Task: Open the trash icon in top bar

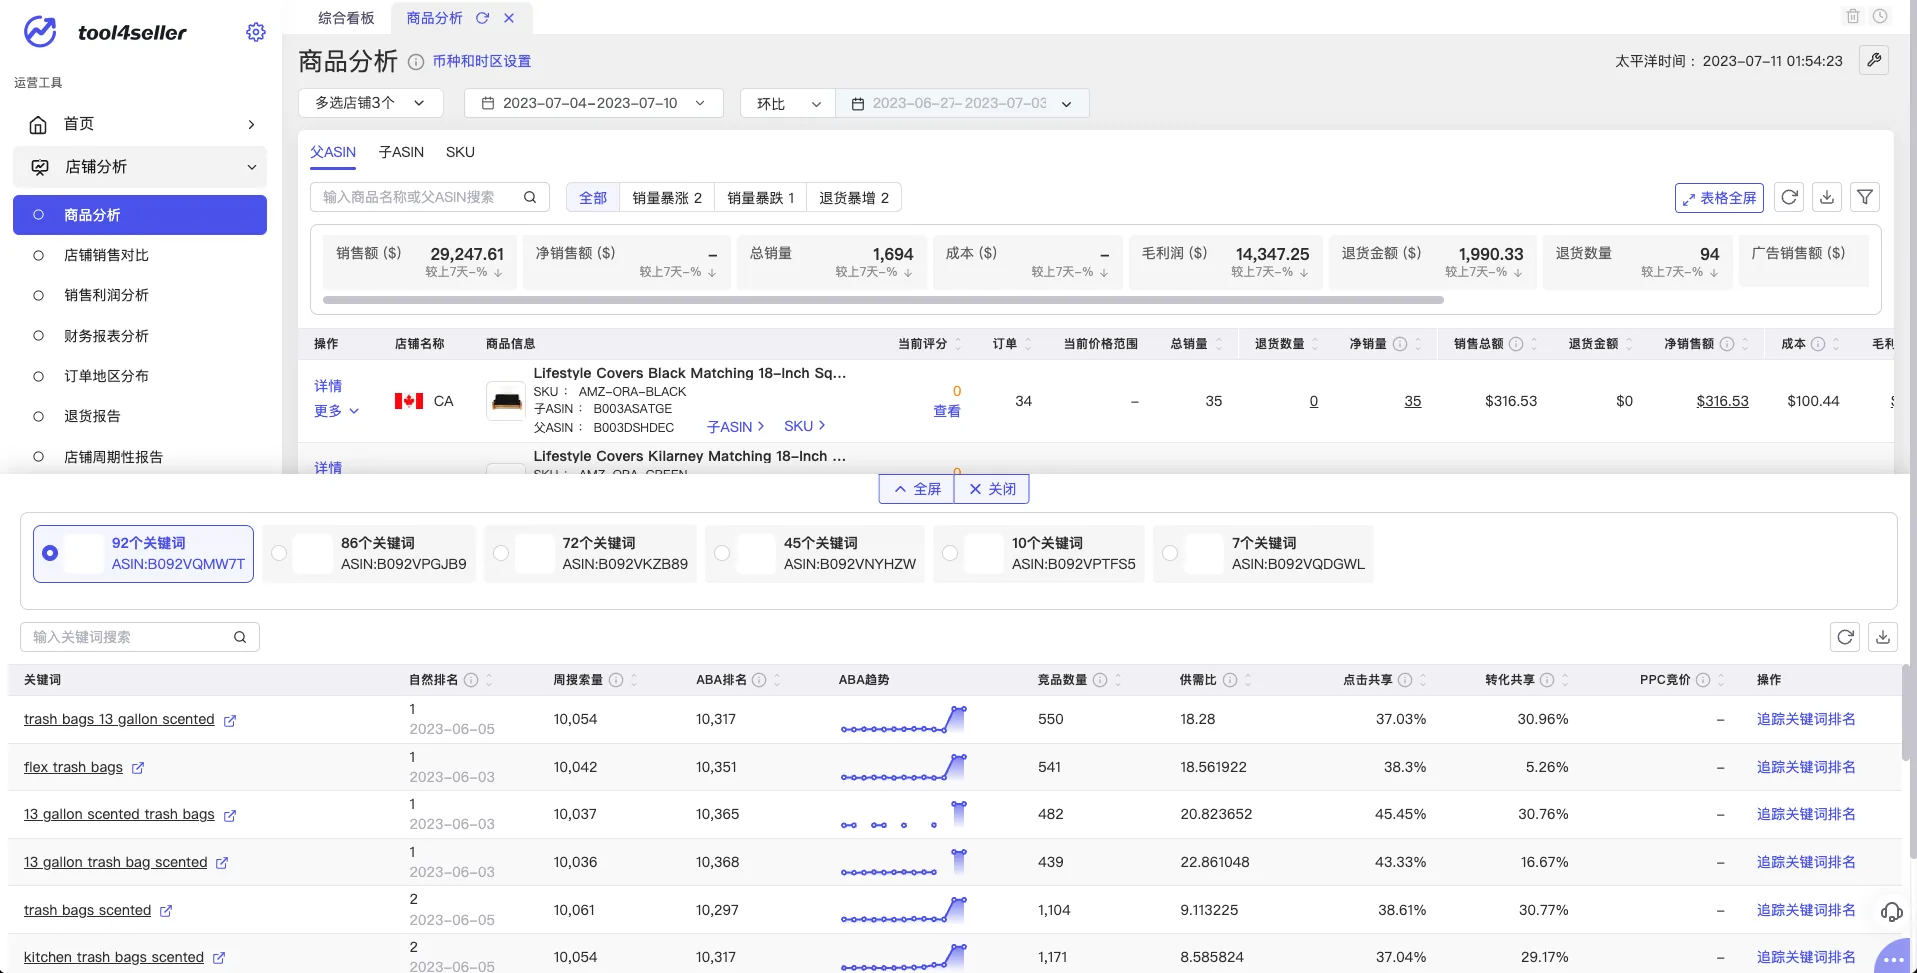Action: [1852, 16]
